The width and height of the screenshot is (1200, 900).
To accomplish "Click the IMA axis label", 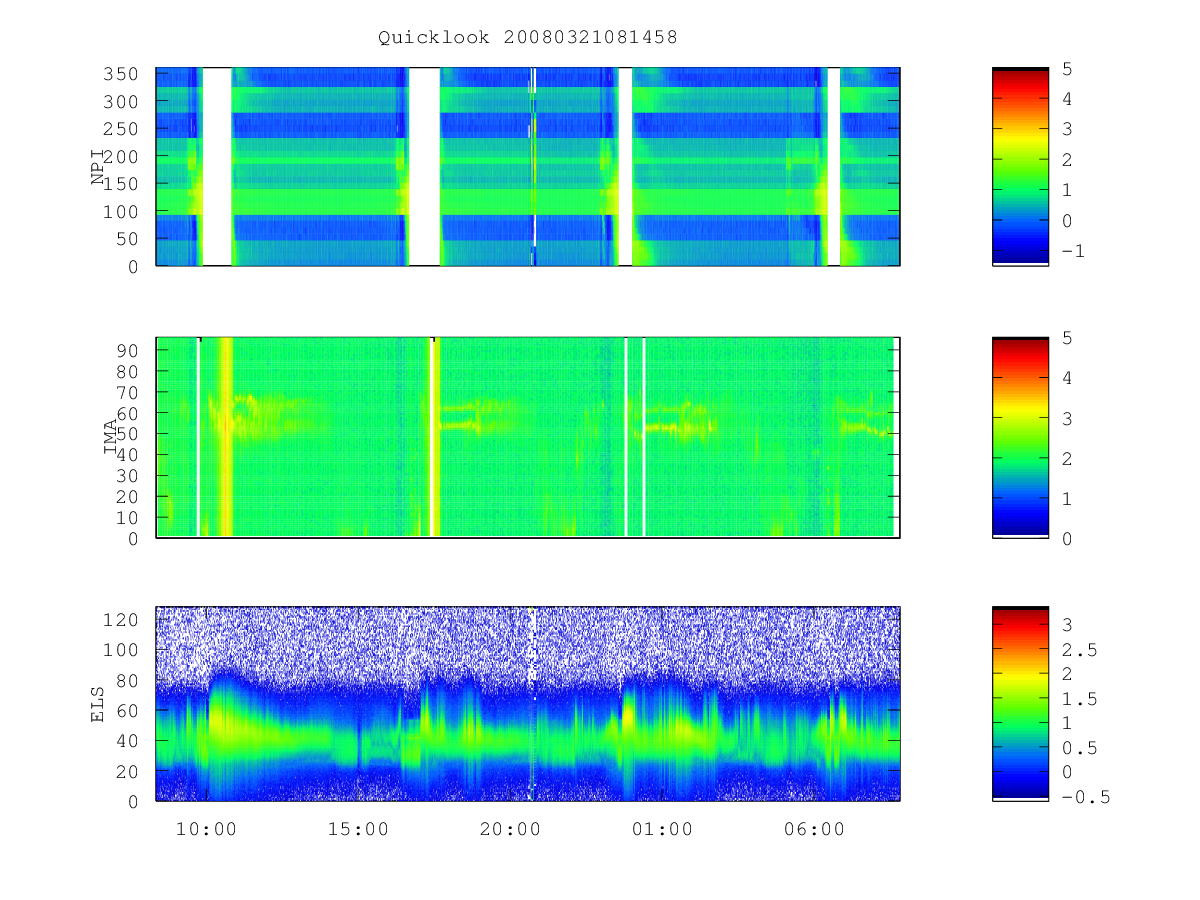I will [x=111, y=437].
